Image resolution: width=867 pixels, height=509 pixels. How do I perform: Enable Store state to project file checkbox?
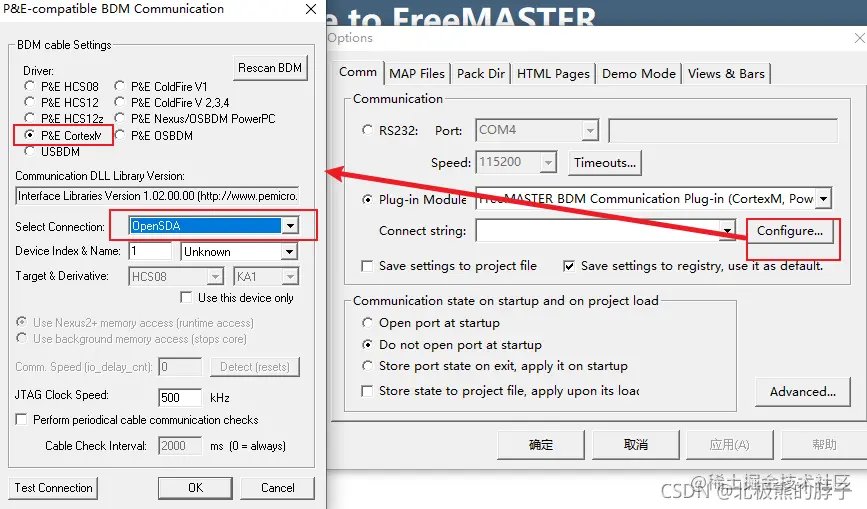click(x=367, y=391)
